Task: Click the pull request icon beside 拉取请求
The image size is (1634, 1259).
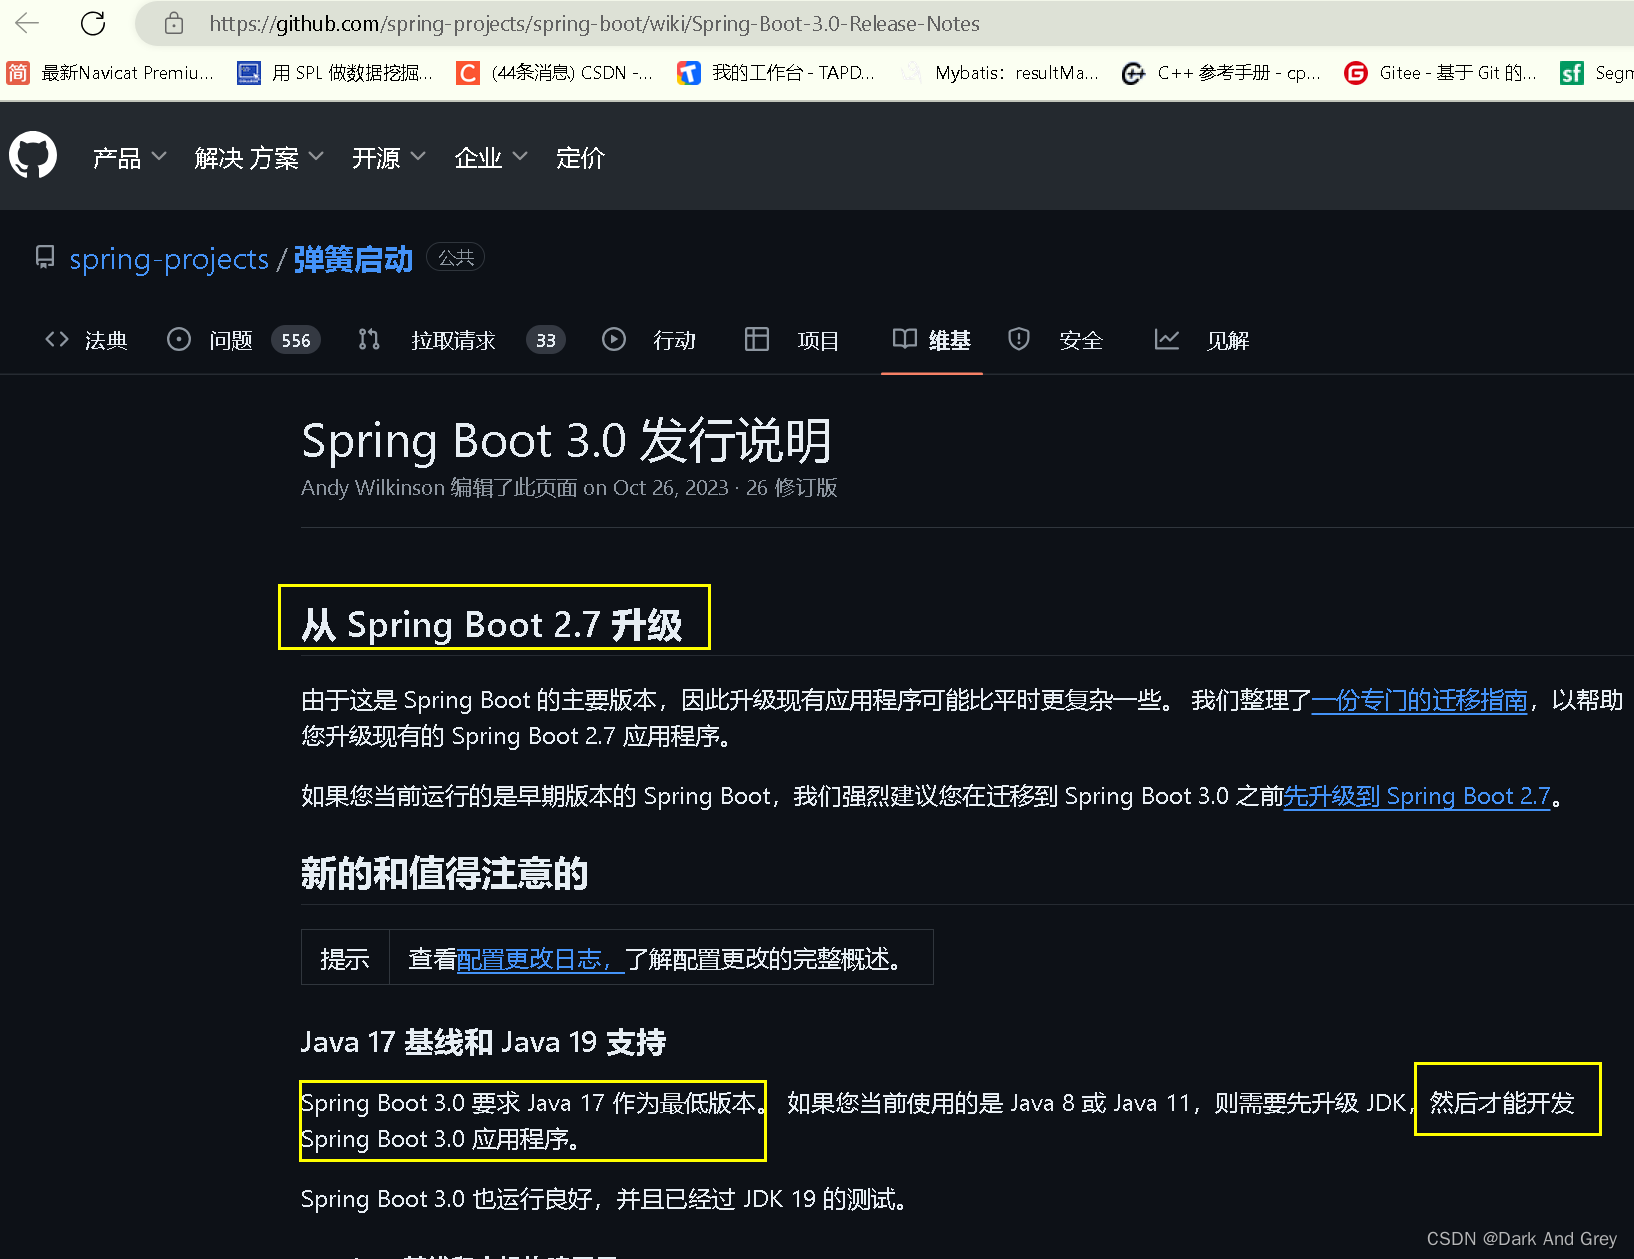Action: click(369, 339)
